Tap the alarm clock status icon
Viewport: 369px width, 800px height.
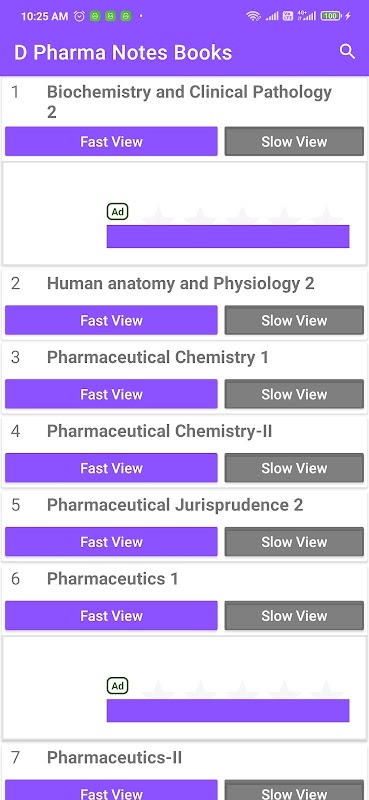click(79, 16)
